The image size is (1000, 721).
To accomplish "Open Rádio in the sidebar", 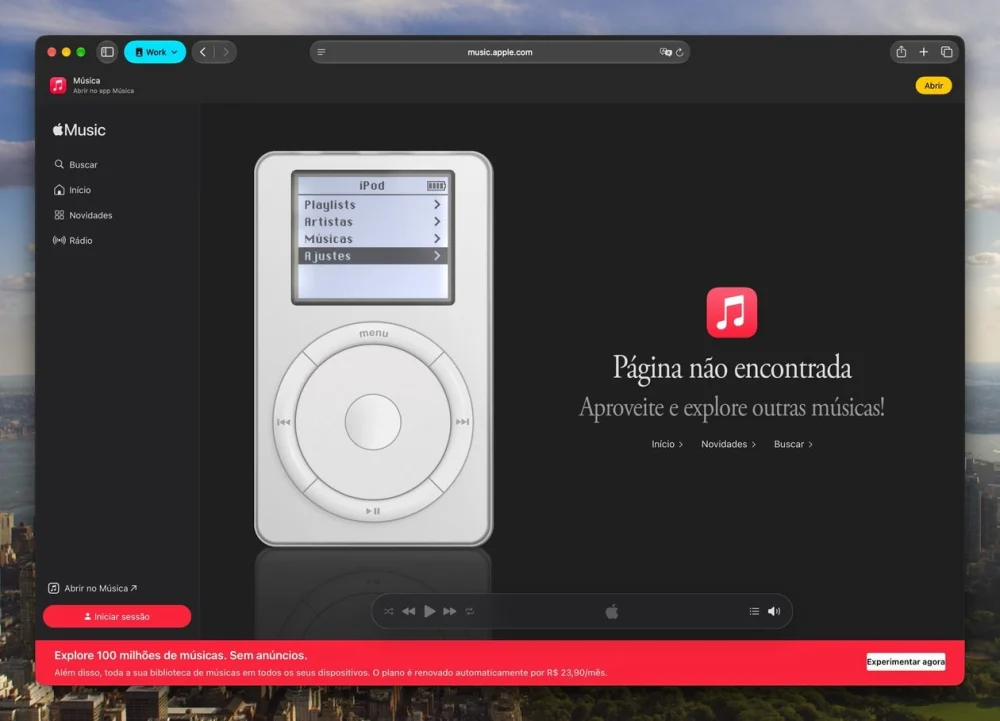I will pos(73,240).
